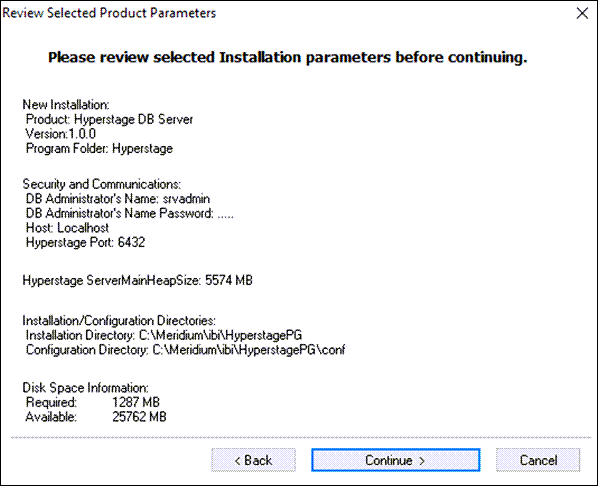Select the Available 25762 MB disk line

[96, 417]
